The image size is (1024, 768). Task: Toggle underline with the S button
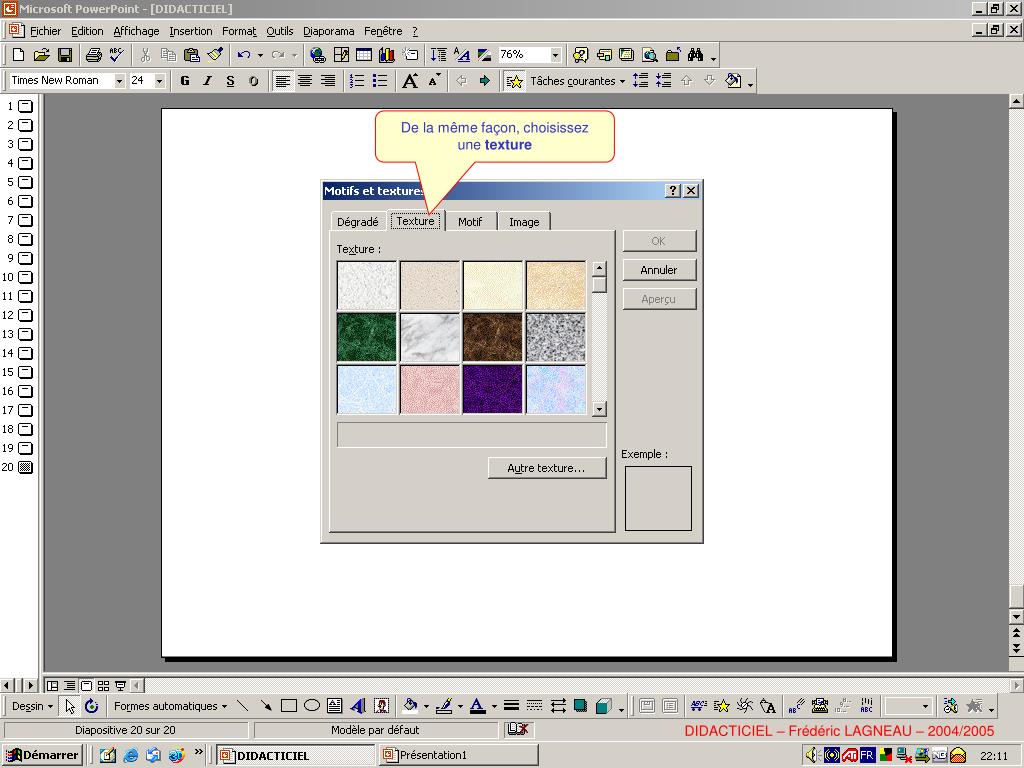click(x=231, y=81)
